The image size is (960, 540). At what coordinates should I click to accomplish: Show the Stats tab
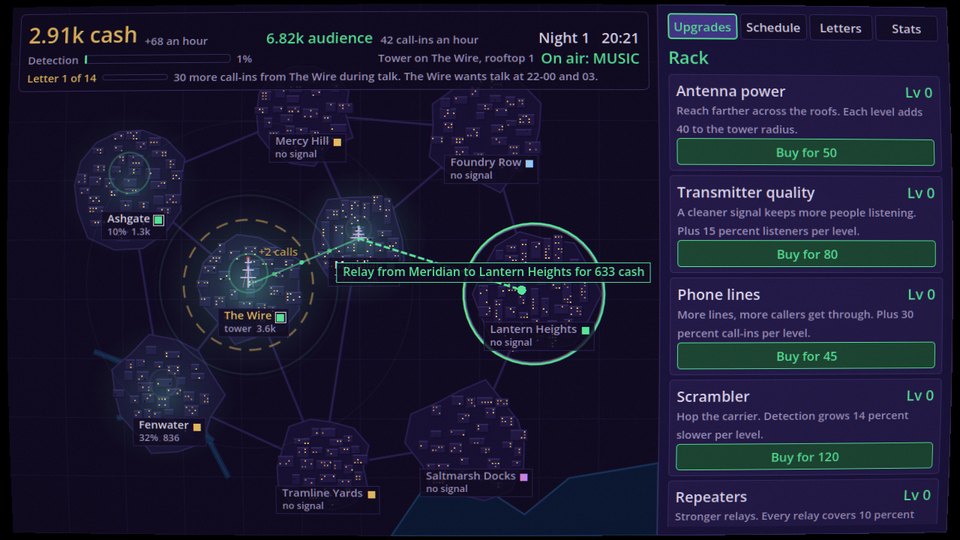[906, 29]
